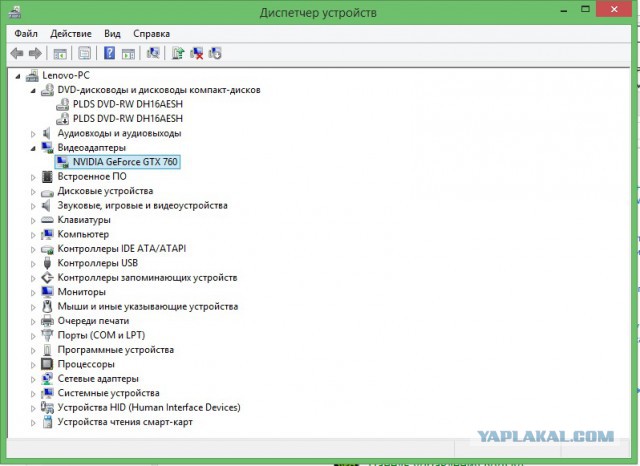Open the Действие menu
The height and width of the screenshot is (466, 640).
click(x=71, y=34)
